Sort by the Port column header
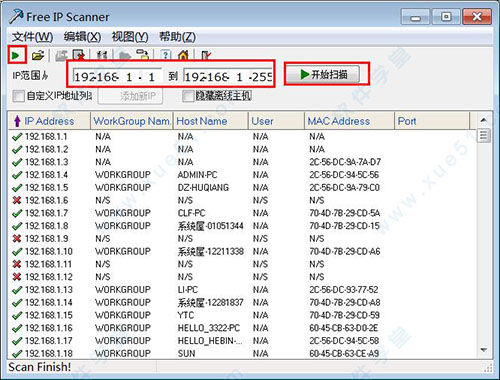This screenshot has width=500, height=380. 432,121
